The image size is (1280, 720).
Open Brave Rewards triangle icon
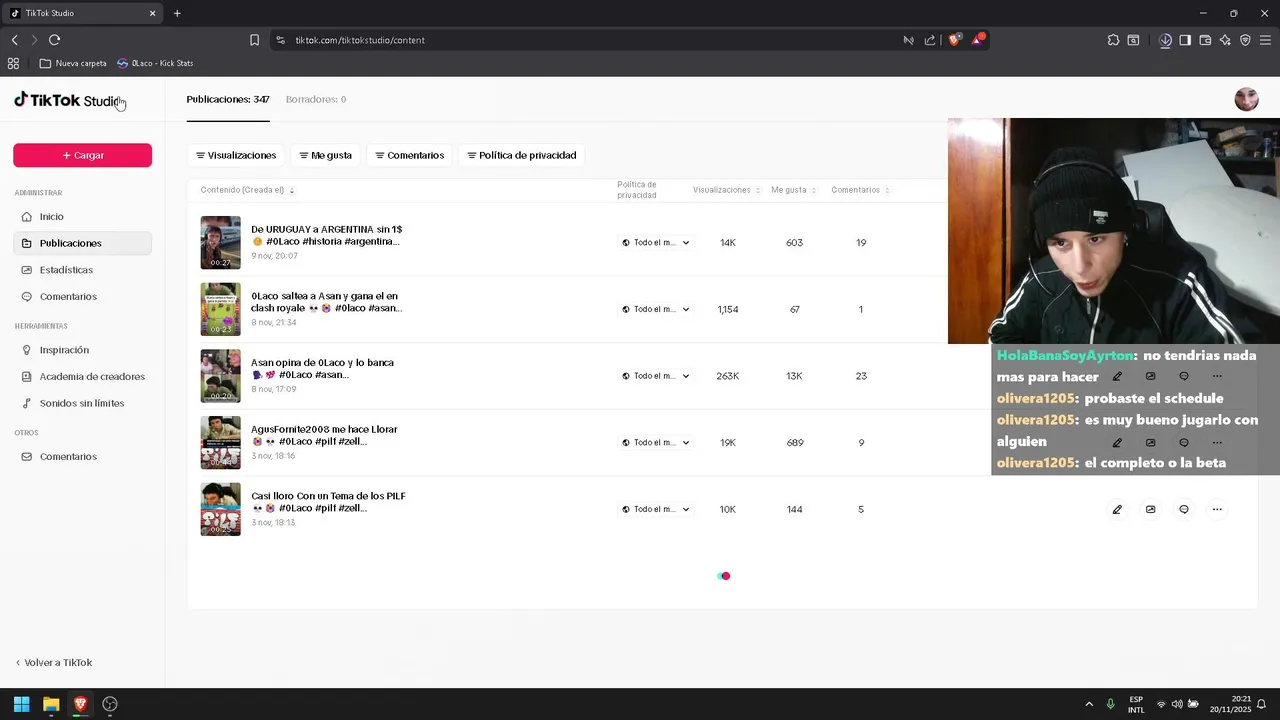tap(978, 40)
